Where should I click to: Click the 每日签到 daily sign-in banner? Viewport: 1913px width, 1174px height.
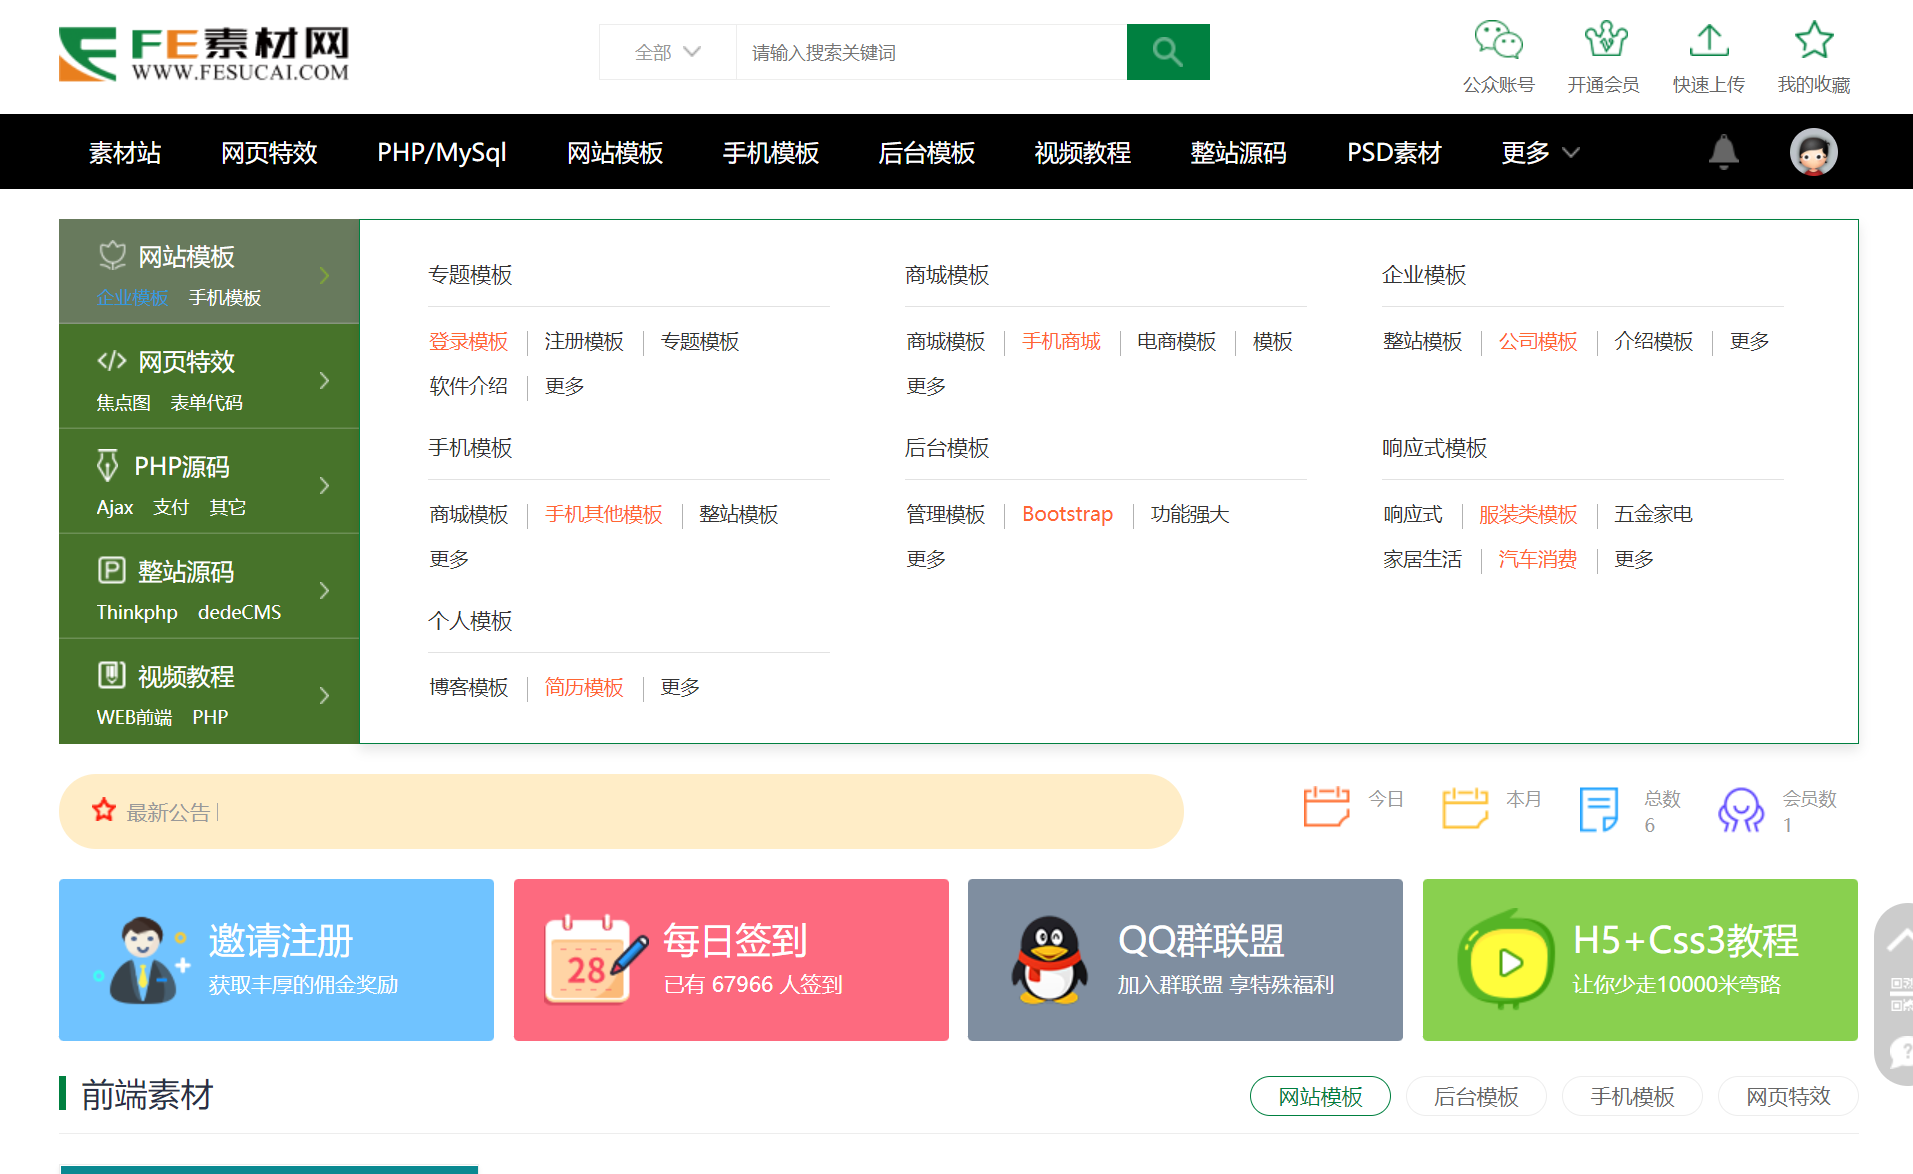point(731,959)
